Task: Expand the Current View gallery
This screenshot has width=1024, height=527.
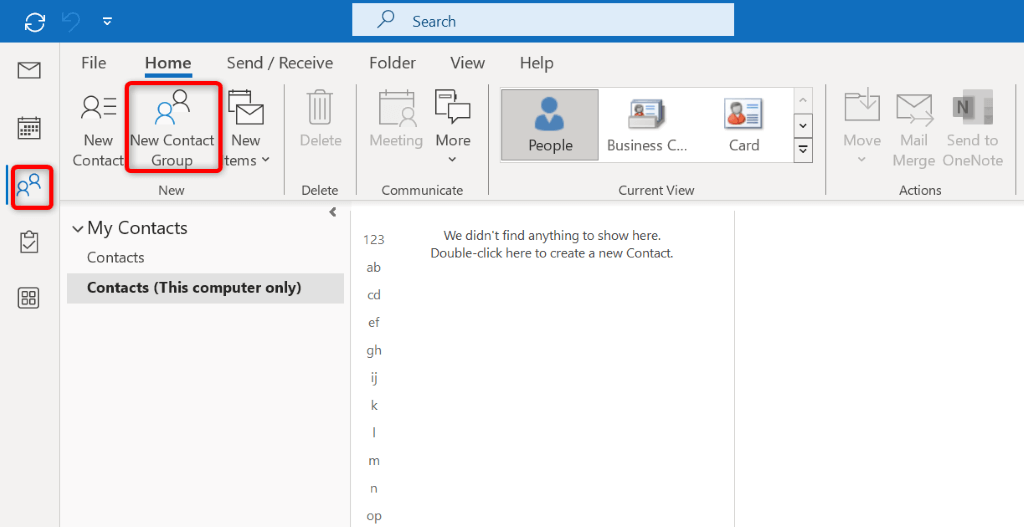Action: point(802,150)
